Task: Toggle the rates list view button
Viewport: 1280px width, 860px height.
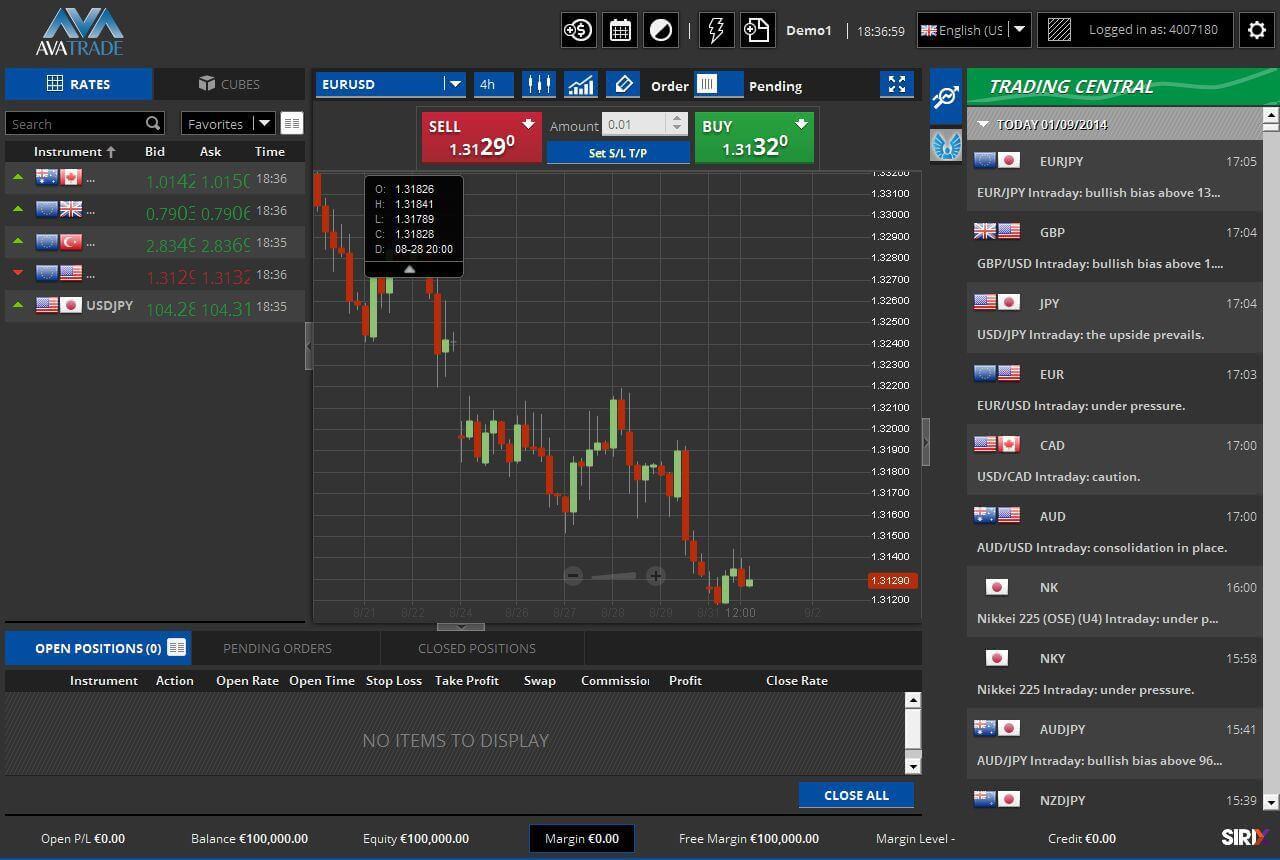Action: (292, 124)
